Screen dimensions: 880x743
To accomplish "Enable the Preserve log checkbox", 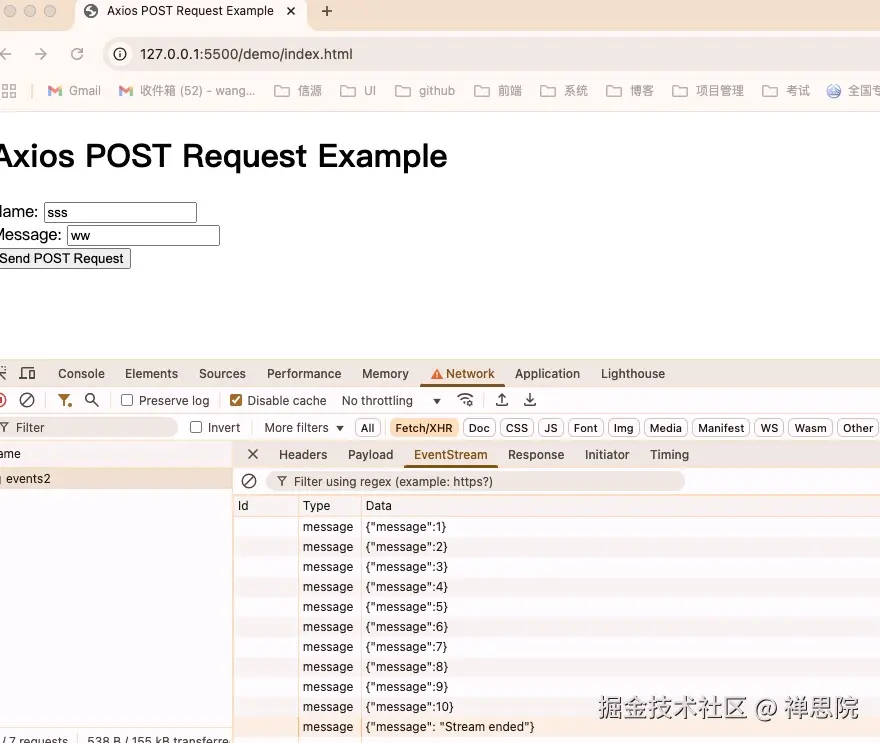I will 127,400.
